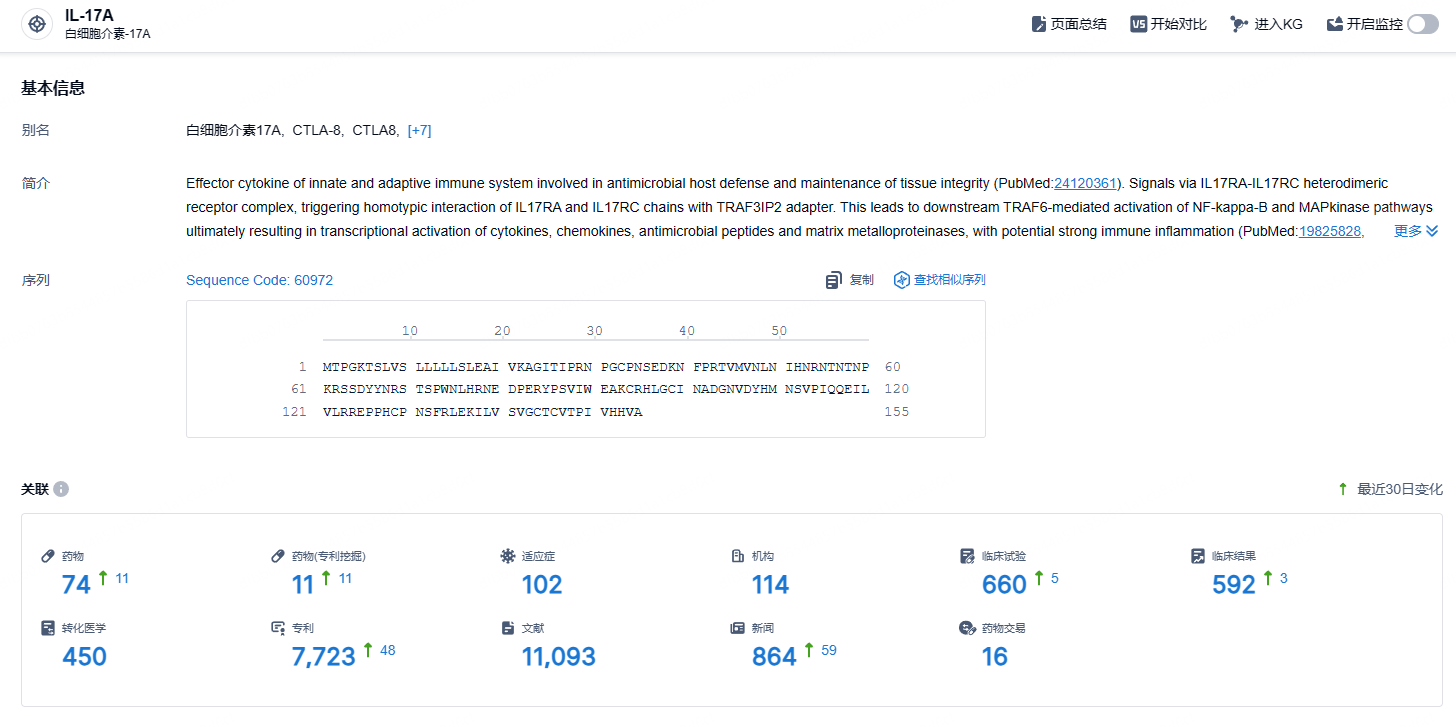Click the start monitoring icon
The width and height of the screenshot is (1456, 727).
[x=1334, y=24]
